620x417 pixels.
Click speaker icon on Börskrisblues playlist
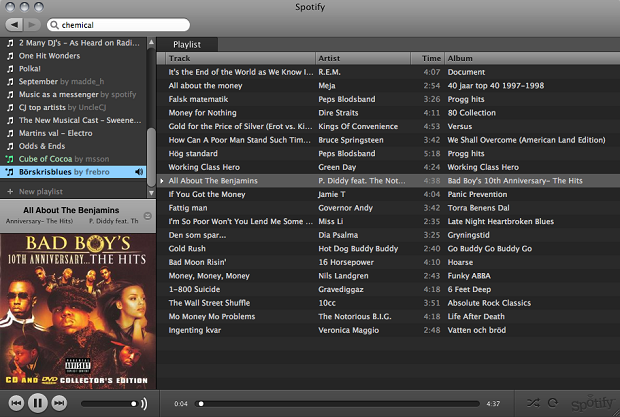(139, 172)
